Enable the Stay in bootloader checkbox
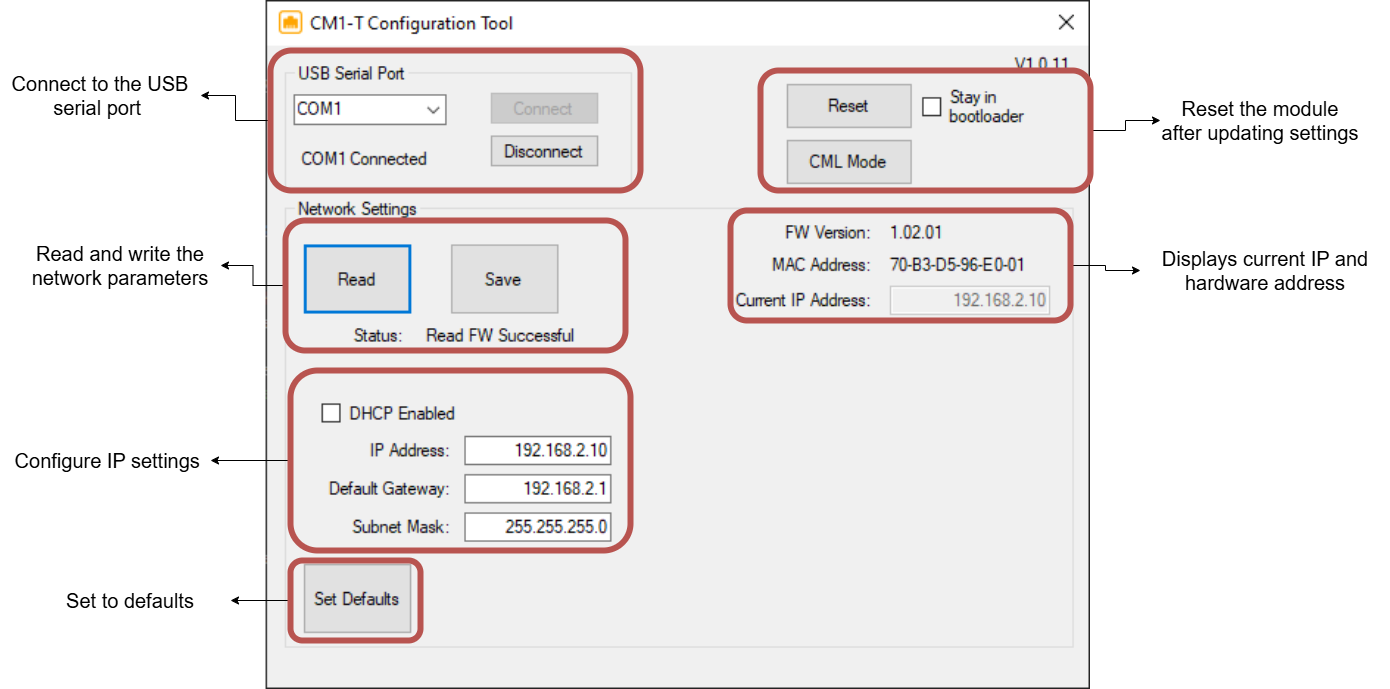This screenshot has width=1390, height=689. pyautogui.click(x=932, y=107)
